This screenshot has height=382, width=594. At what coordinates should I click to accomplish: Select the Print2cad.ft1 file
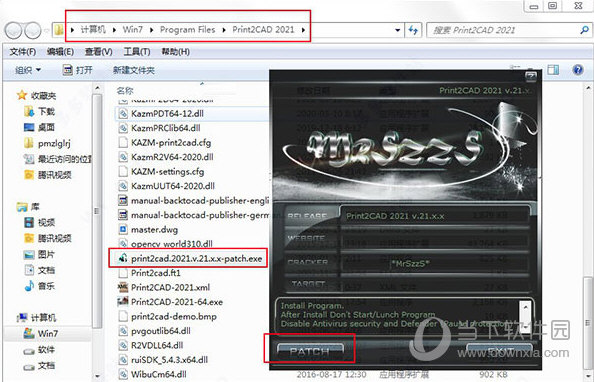156,273
